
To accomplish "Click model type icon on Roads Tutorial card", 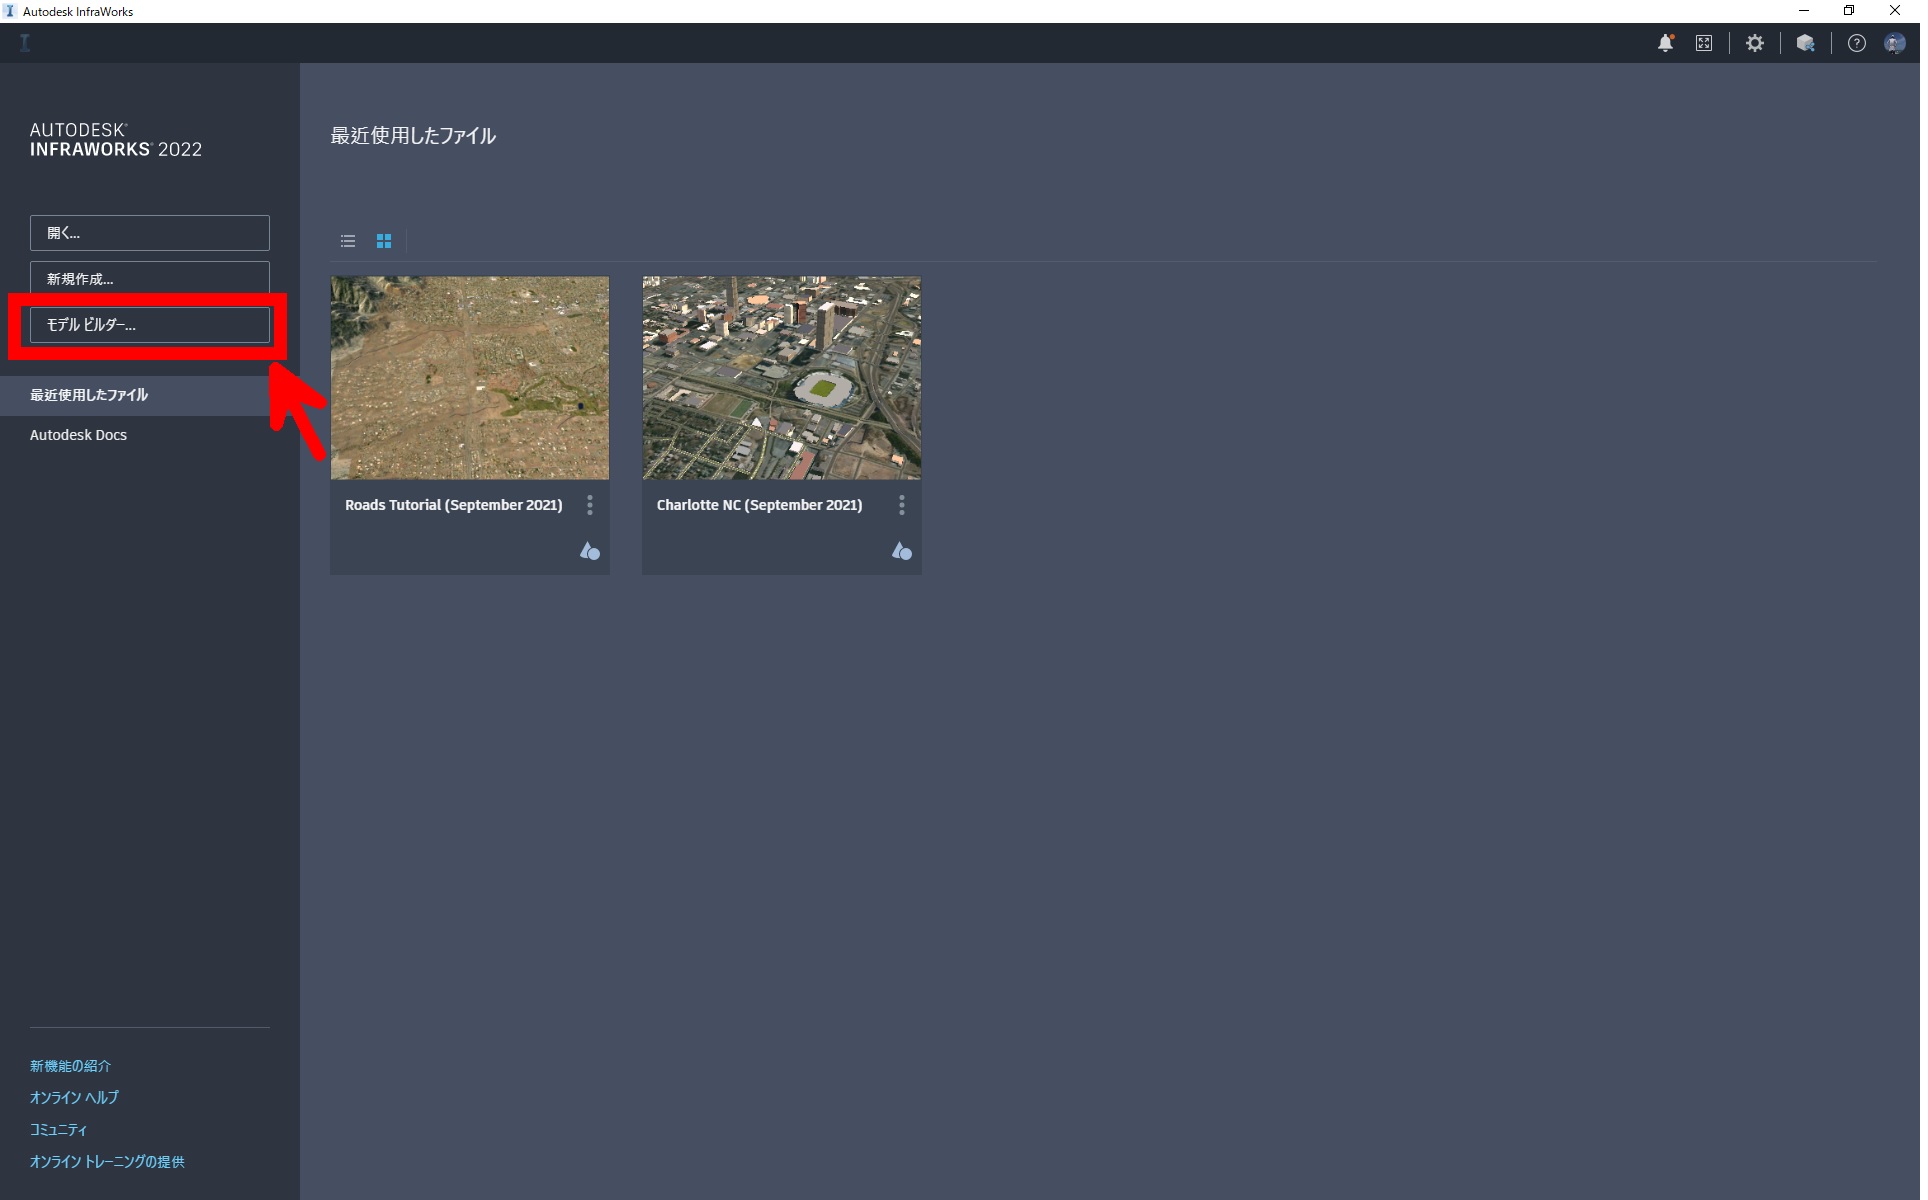I will click(592, 553).
